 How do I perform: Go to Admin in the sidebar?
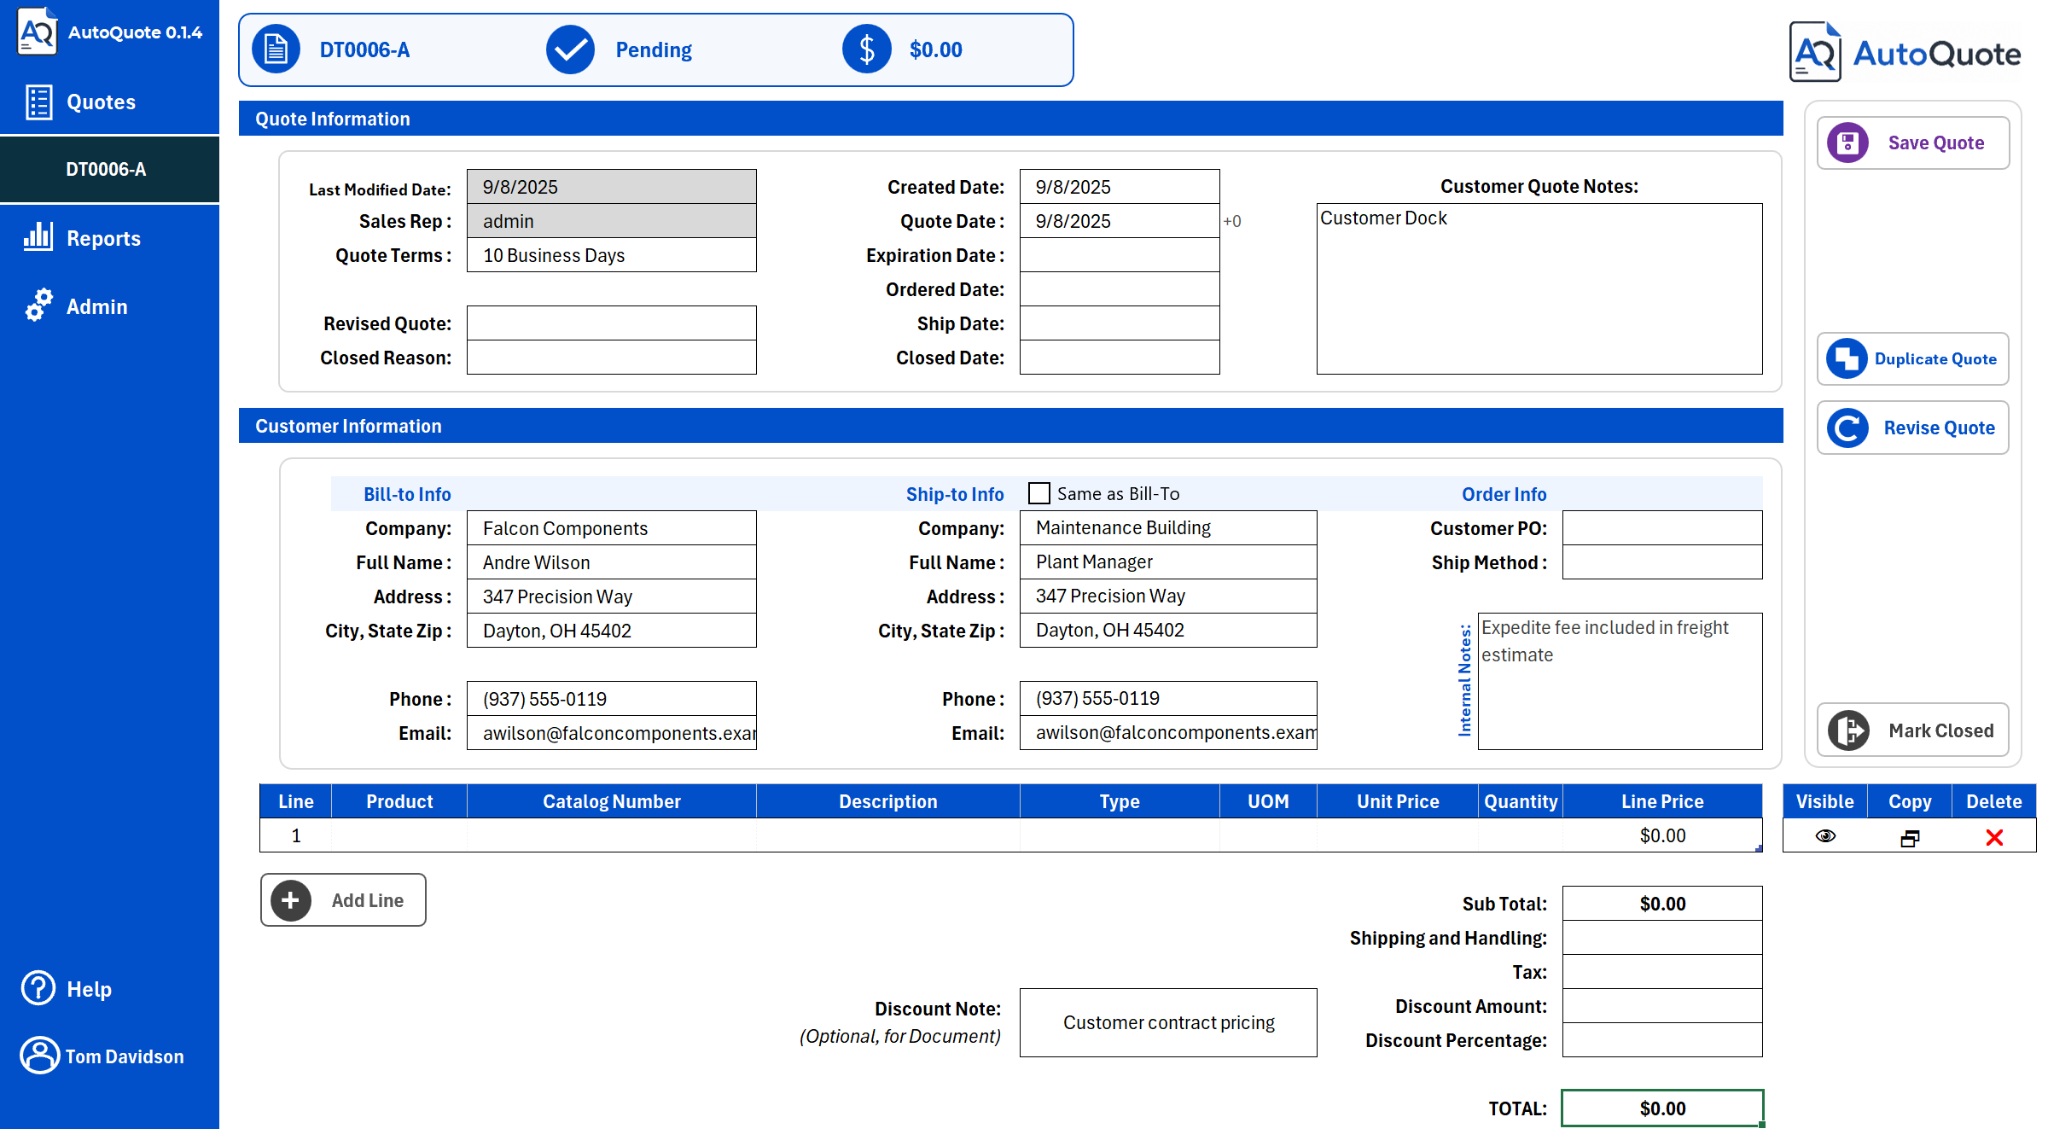click(x=97, y=306)
